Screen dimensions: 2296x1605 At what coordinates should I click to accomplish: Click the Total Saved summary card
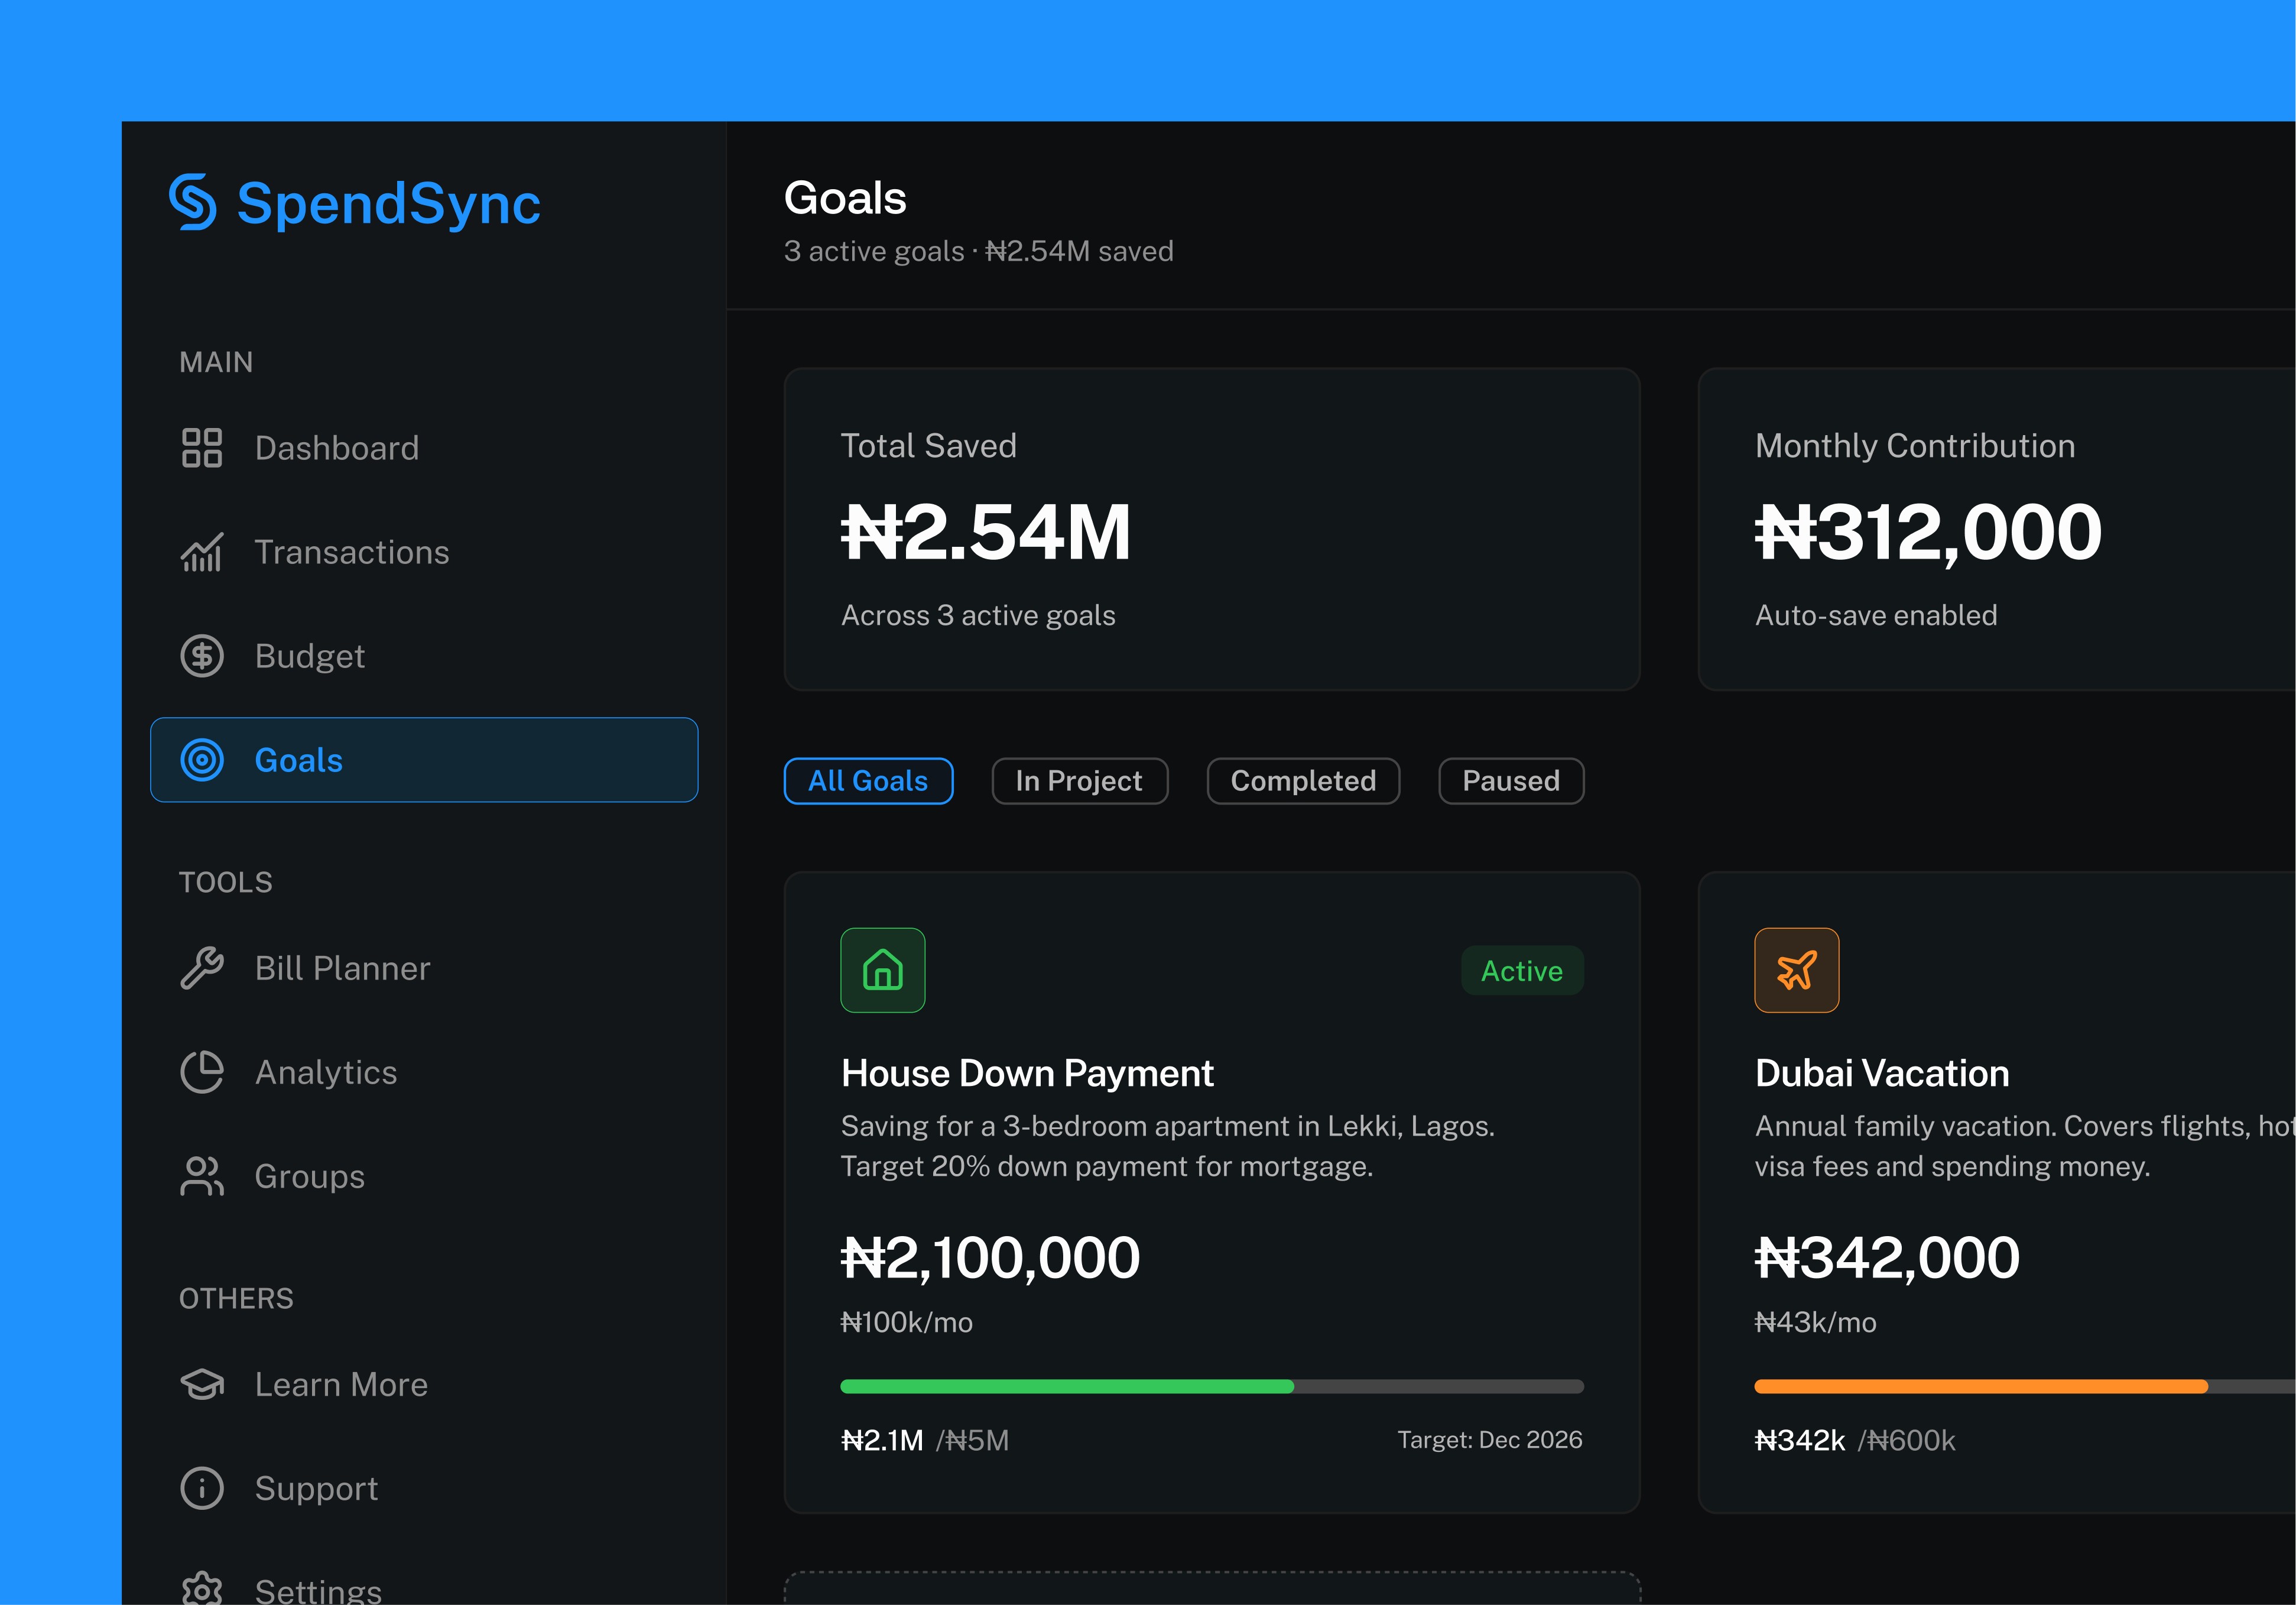pyautogui.click(x=1211, y=529)
